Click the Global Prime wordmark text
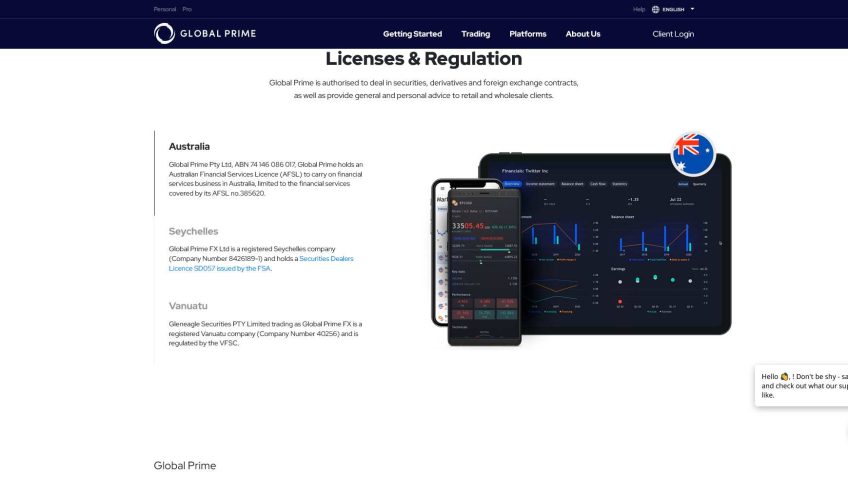The height and width of the screenshot is (477, 848). click(x=218, y=34)
